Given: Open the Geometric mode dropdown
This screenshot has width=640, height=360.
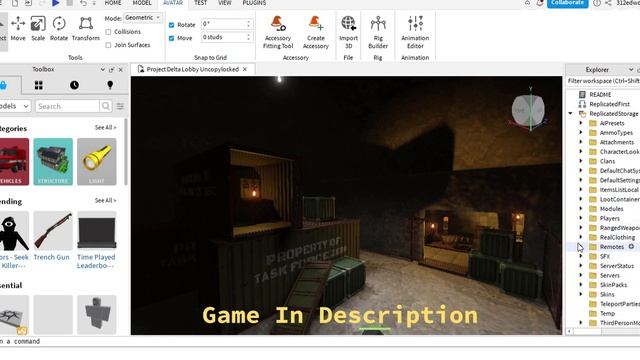Looking at the screenshot, I should coord(142,18).
